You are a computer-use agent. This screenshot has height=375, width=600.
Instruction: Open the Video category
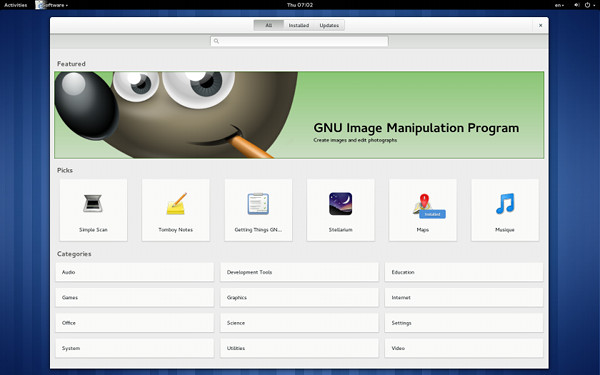[464, 348]
